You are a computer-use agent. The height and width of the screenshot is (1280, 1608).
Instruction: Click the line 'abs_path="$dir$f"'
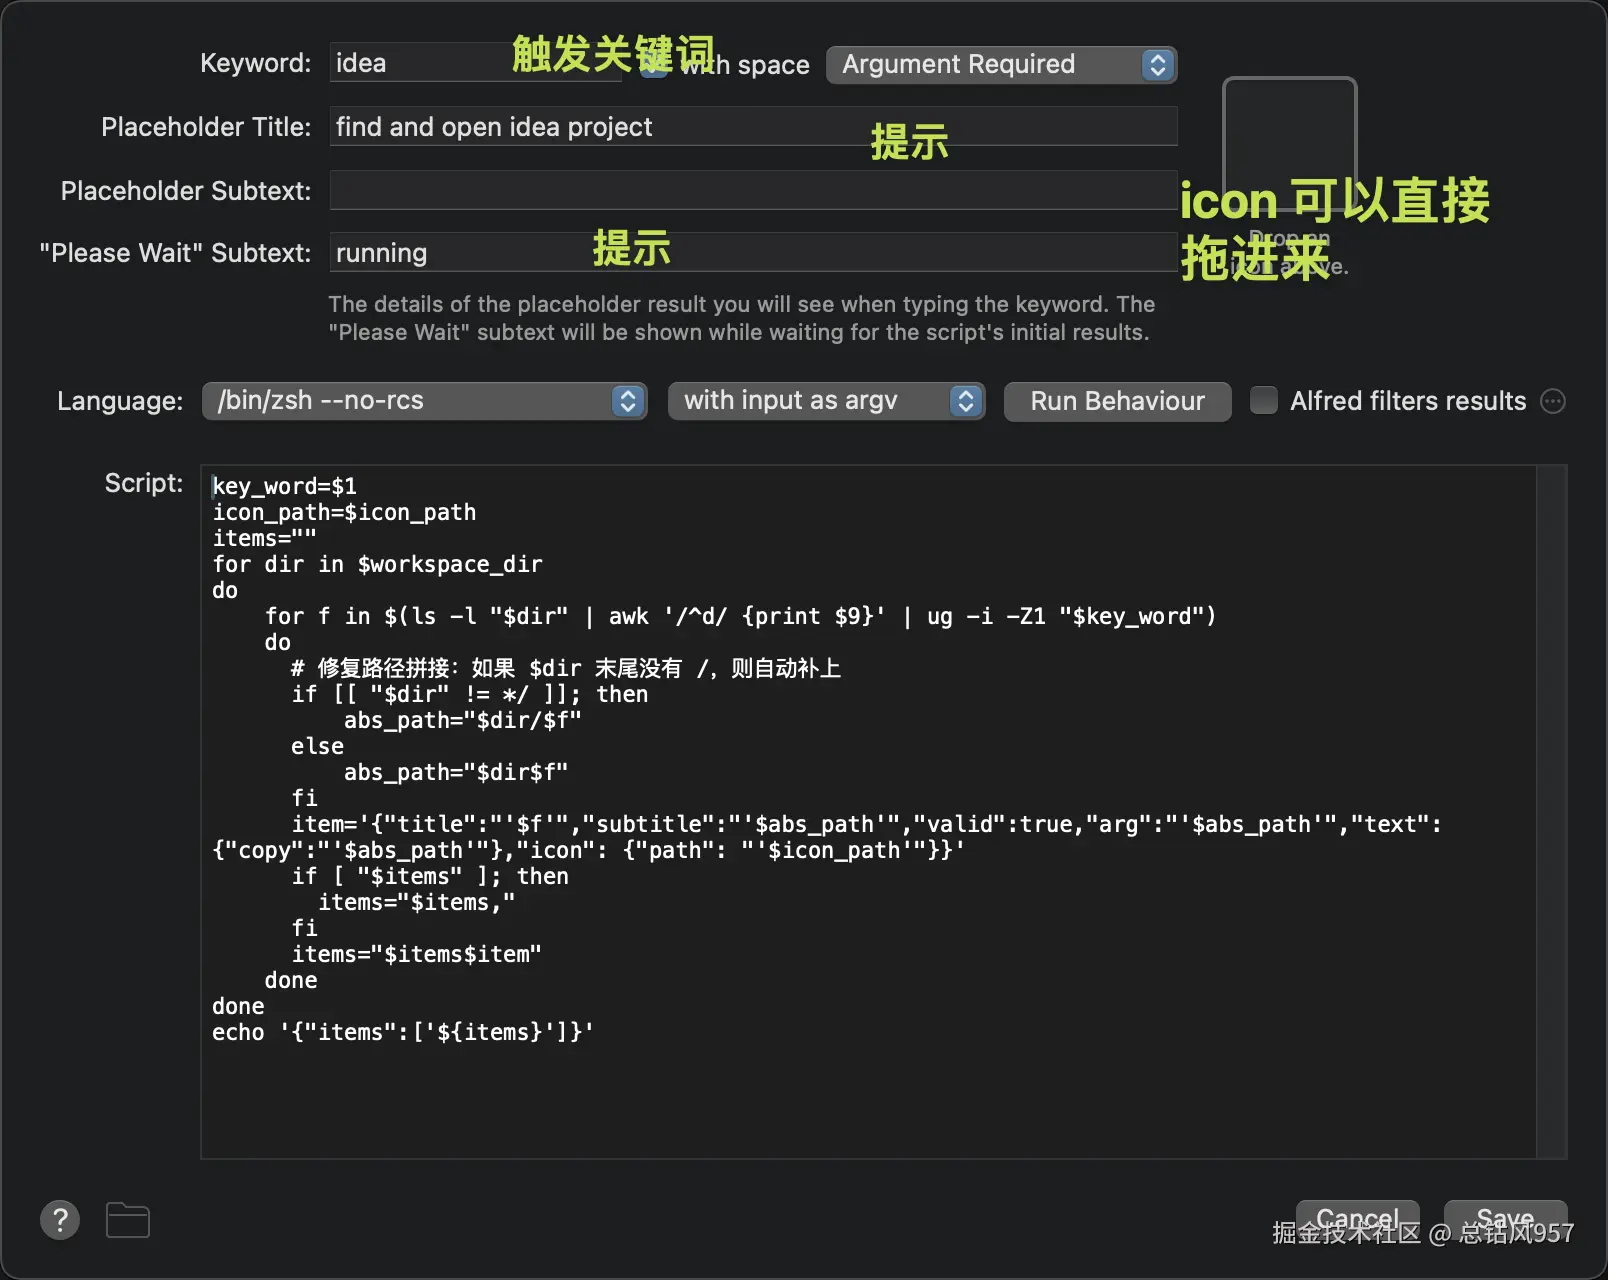coord(456,773)
